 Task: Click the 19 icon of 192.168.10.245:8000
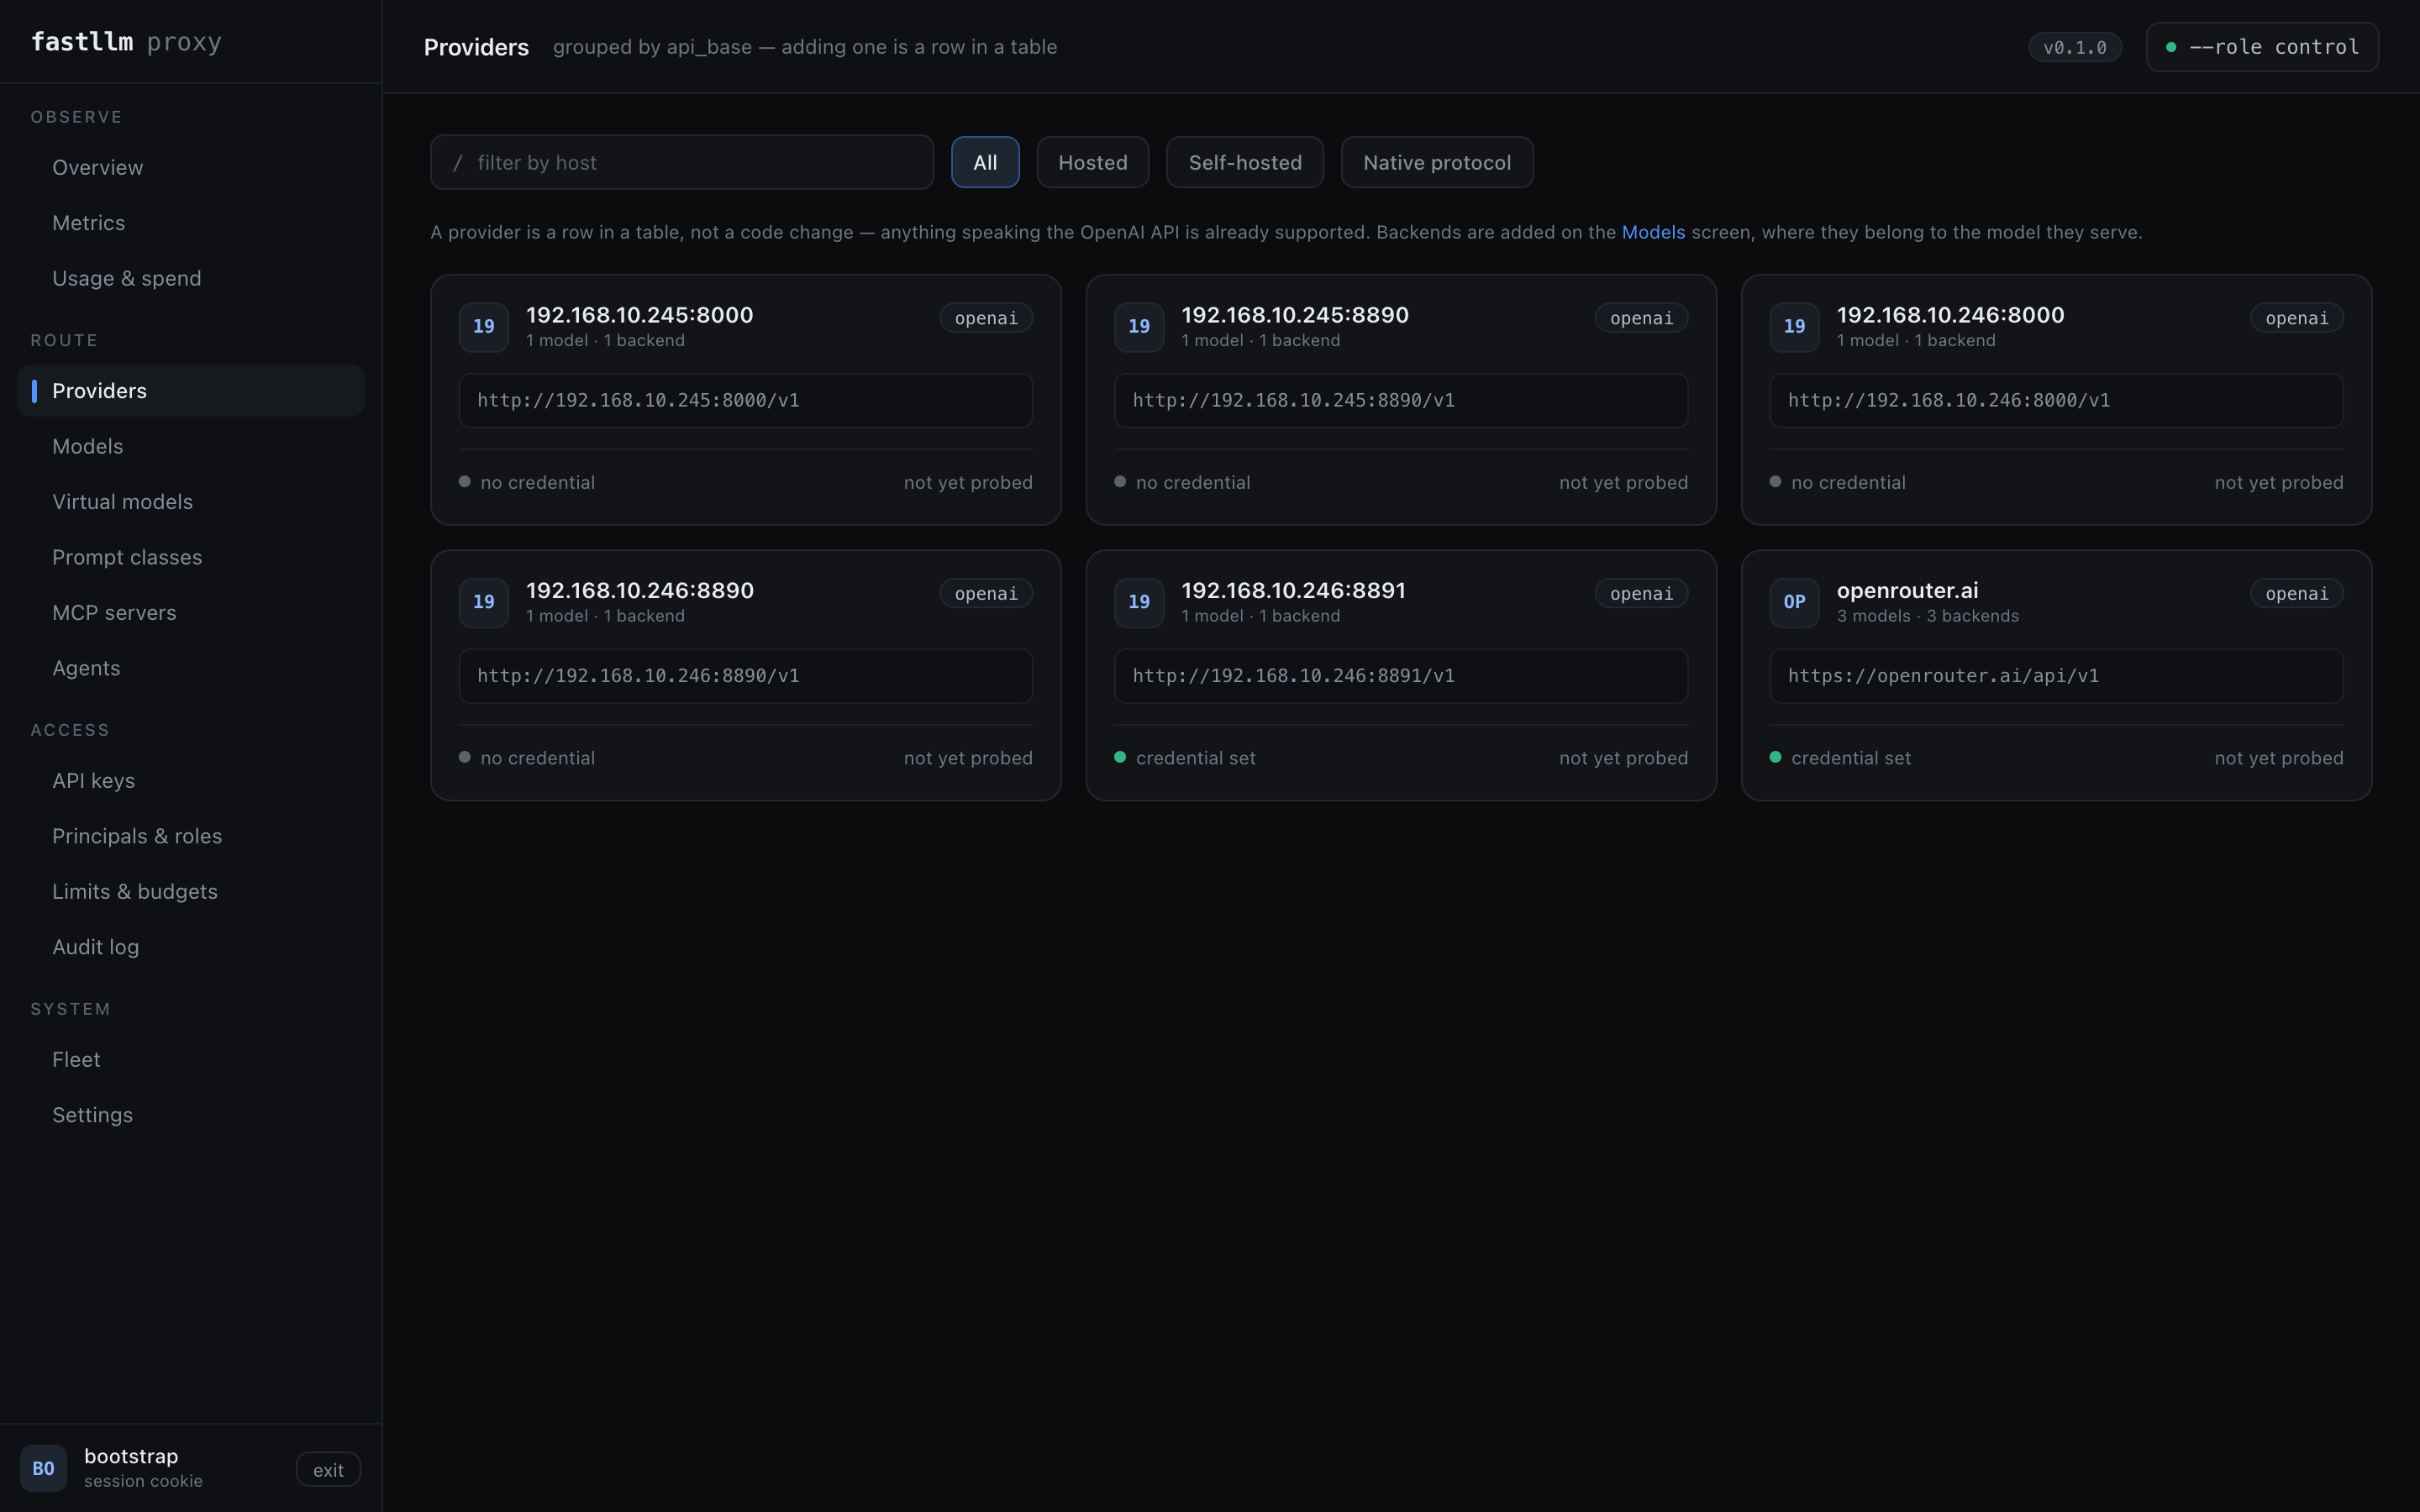(484, 327)
